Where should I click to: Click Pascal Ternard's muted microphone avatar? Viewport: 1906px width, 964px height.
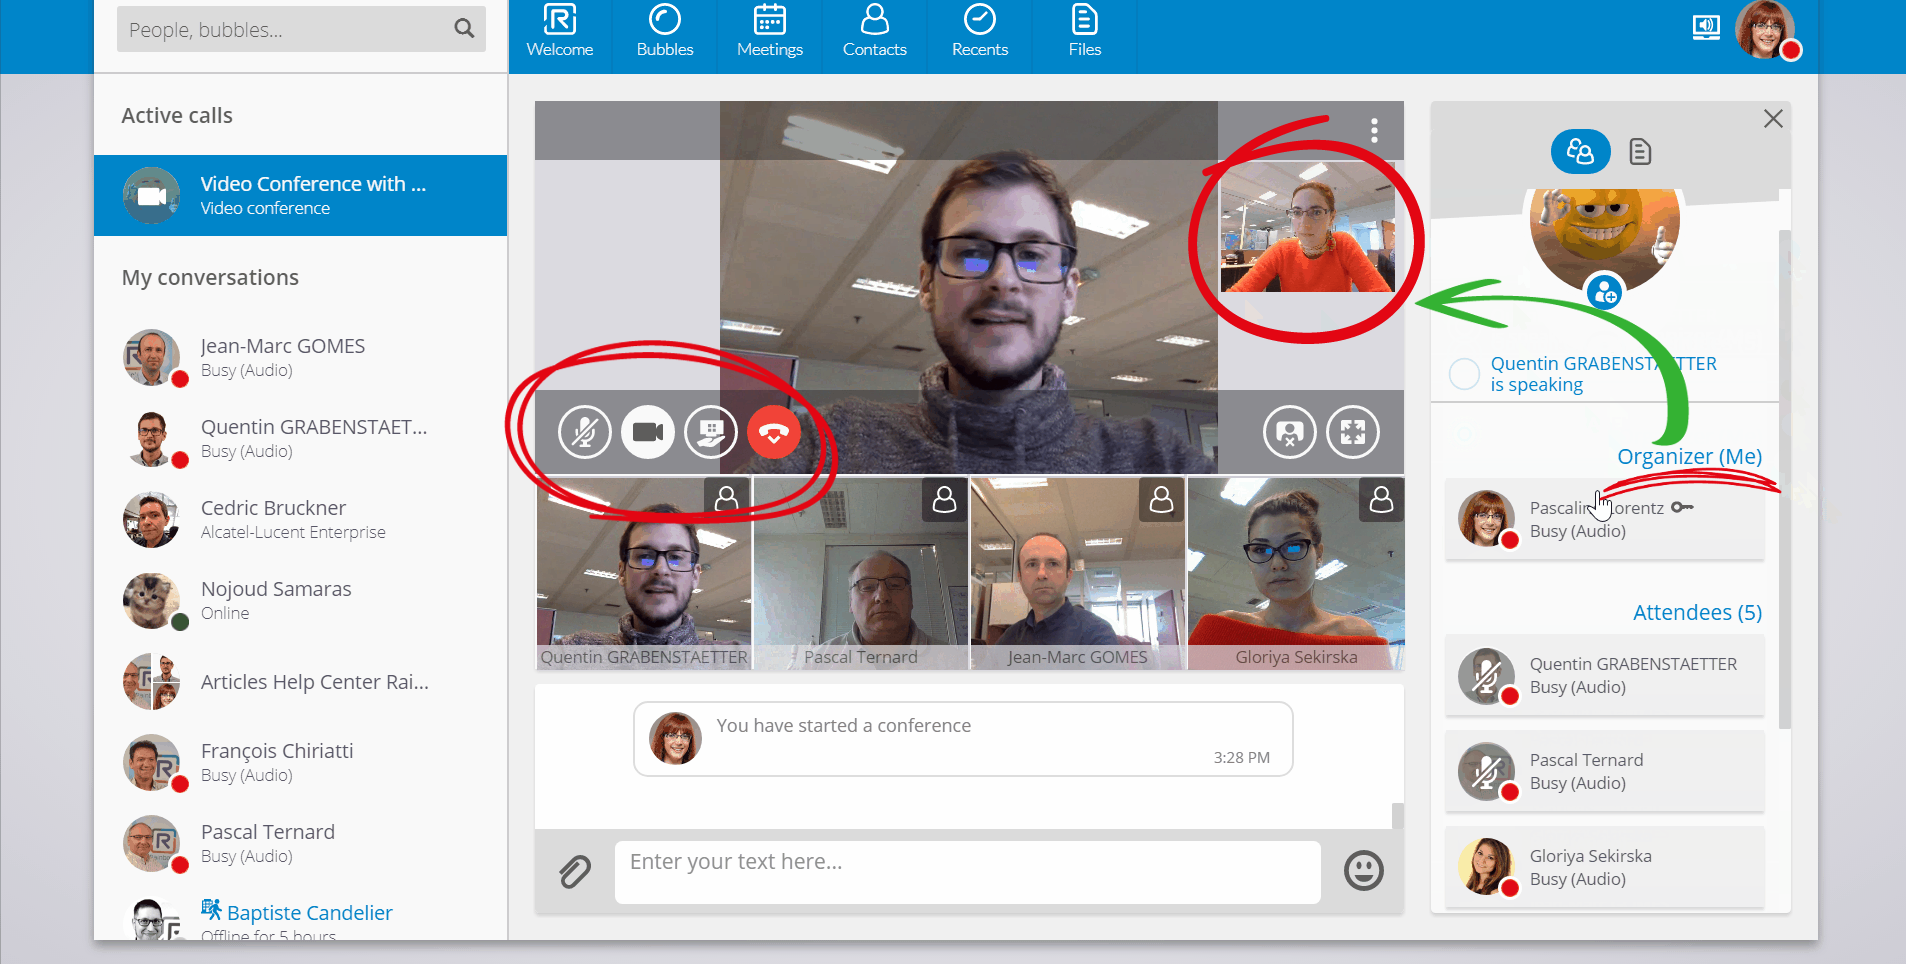click(1487, 772)
